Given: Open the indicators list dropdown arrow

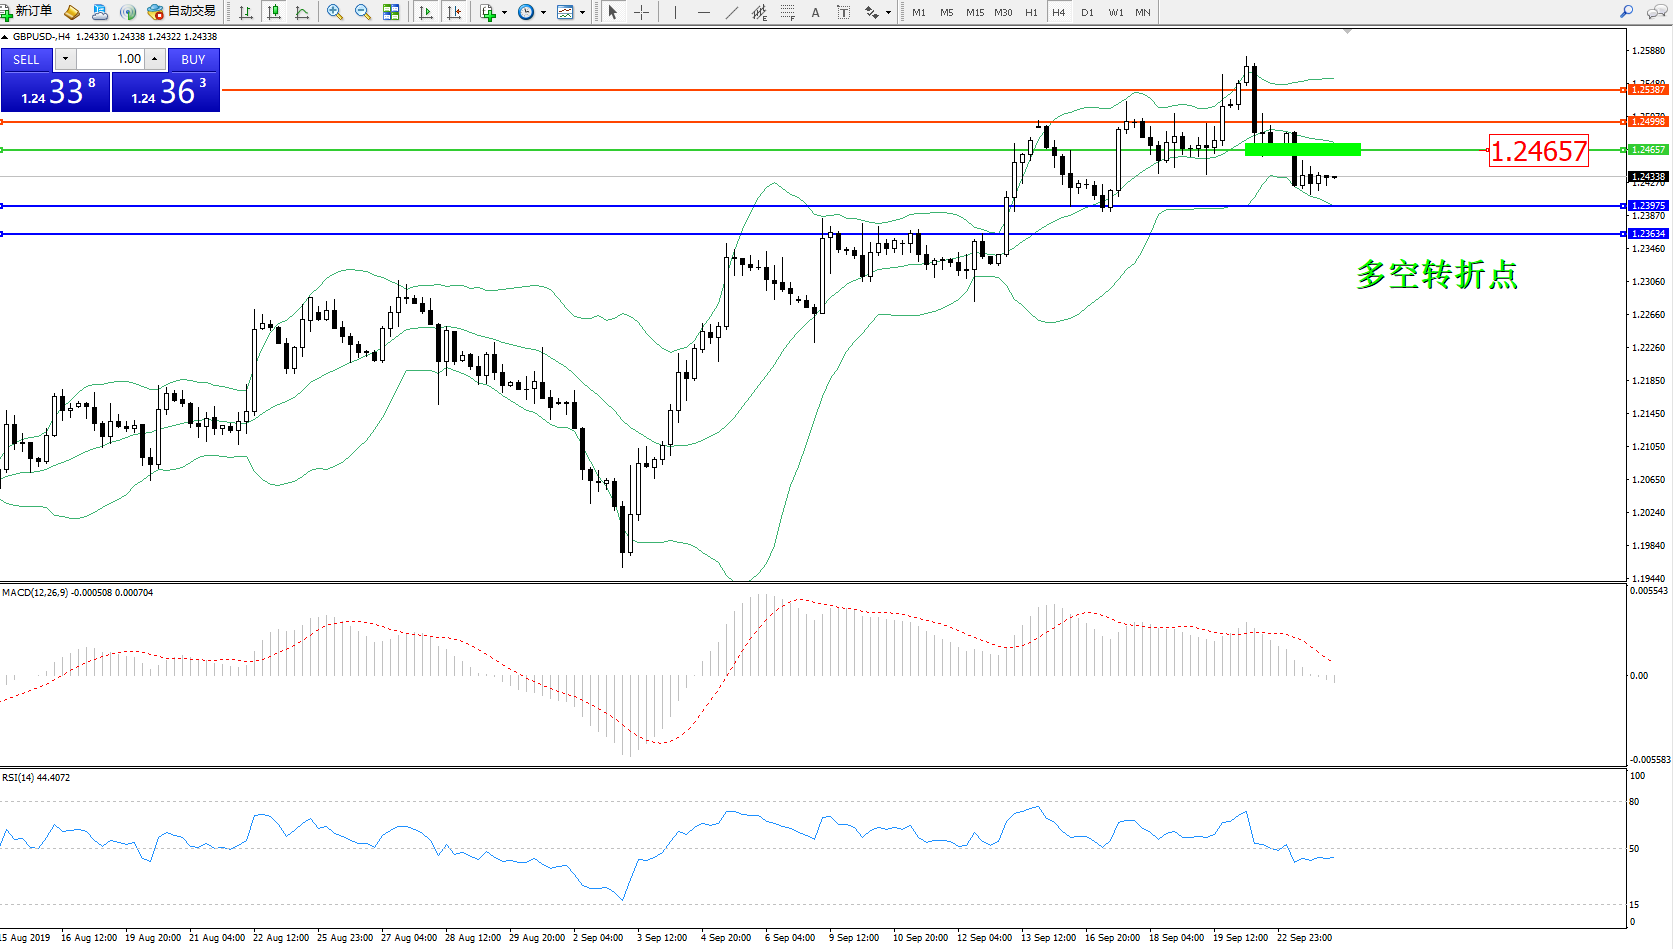Looking at the screenshot, I should pos(504,13).
